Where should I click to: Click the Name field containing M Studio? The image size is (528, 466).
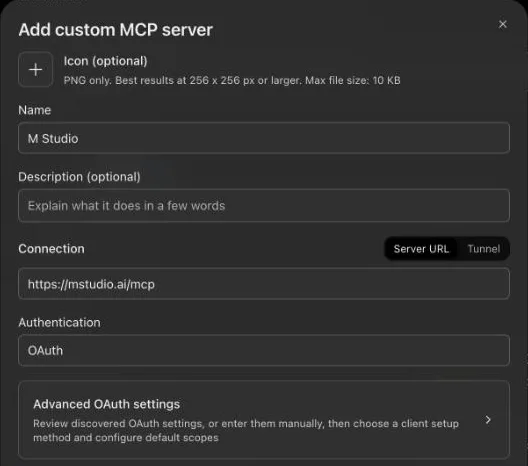tap(264, 138)
